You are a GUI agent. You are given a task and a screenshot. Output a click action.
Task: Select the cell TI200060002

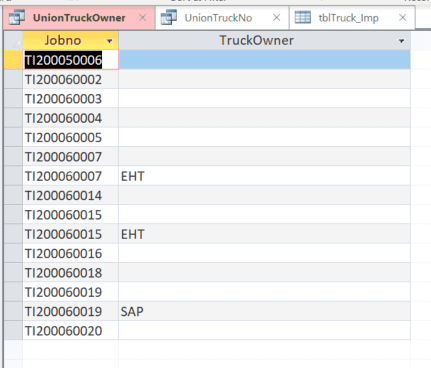click(x=71, y=79)
